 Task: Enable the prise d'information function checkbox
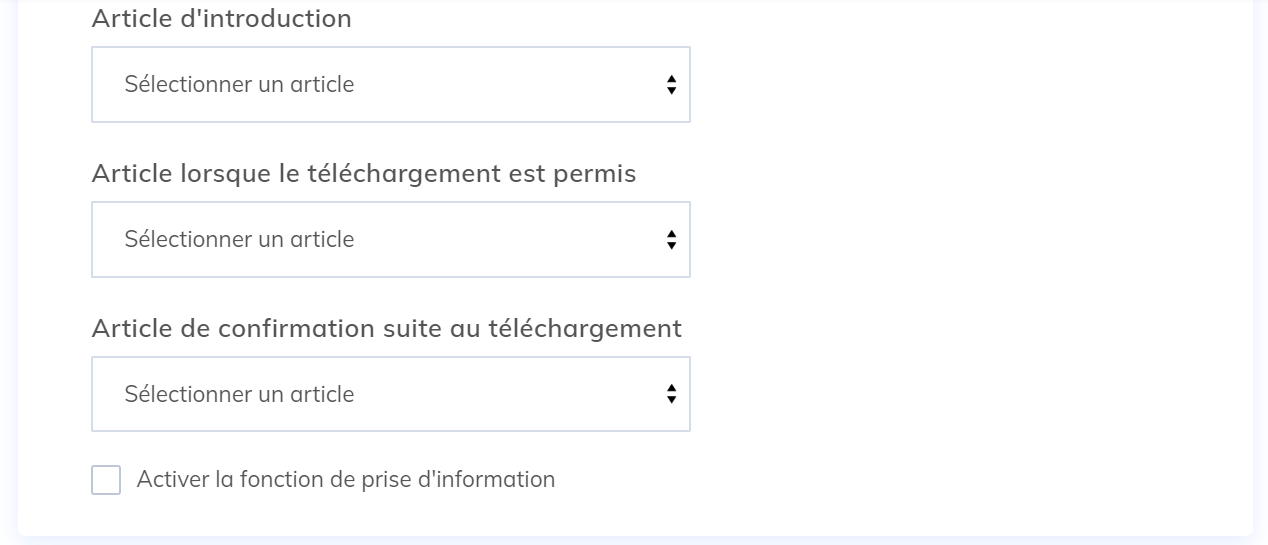point(106,480)
